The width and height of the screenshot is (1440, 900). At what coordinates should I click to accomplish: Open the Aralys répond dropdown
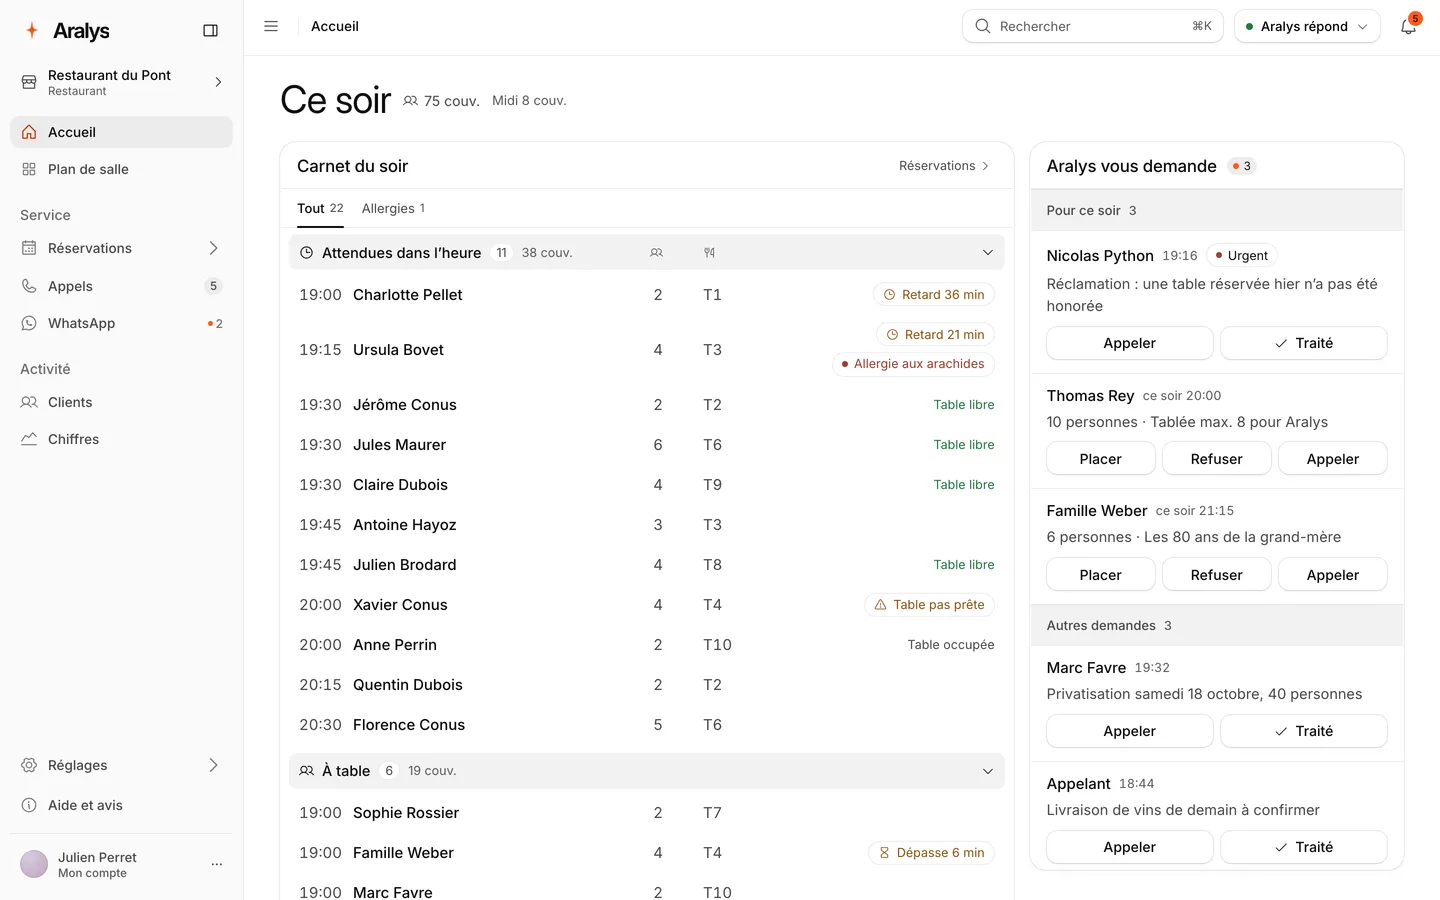[1307, 26]
